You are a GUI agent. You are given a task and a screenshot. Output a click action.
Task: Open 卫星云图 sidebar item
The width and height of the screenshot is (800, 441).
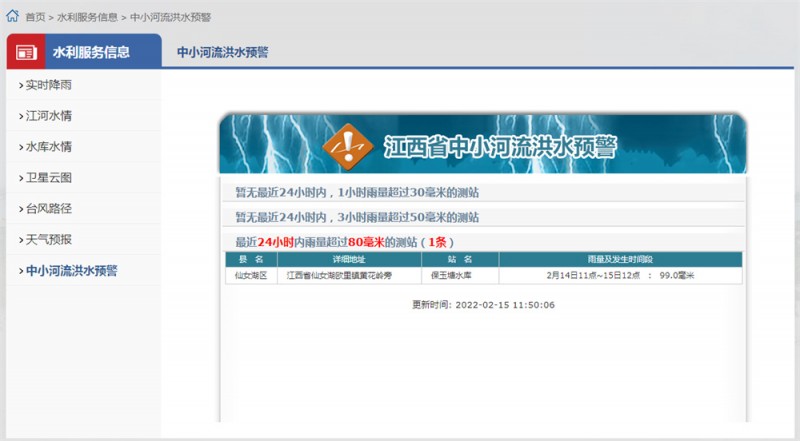[x=48, y=178]
